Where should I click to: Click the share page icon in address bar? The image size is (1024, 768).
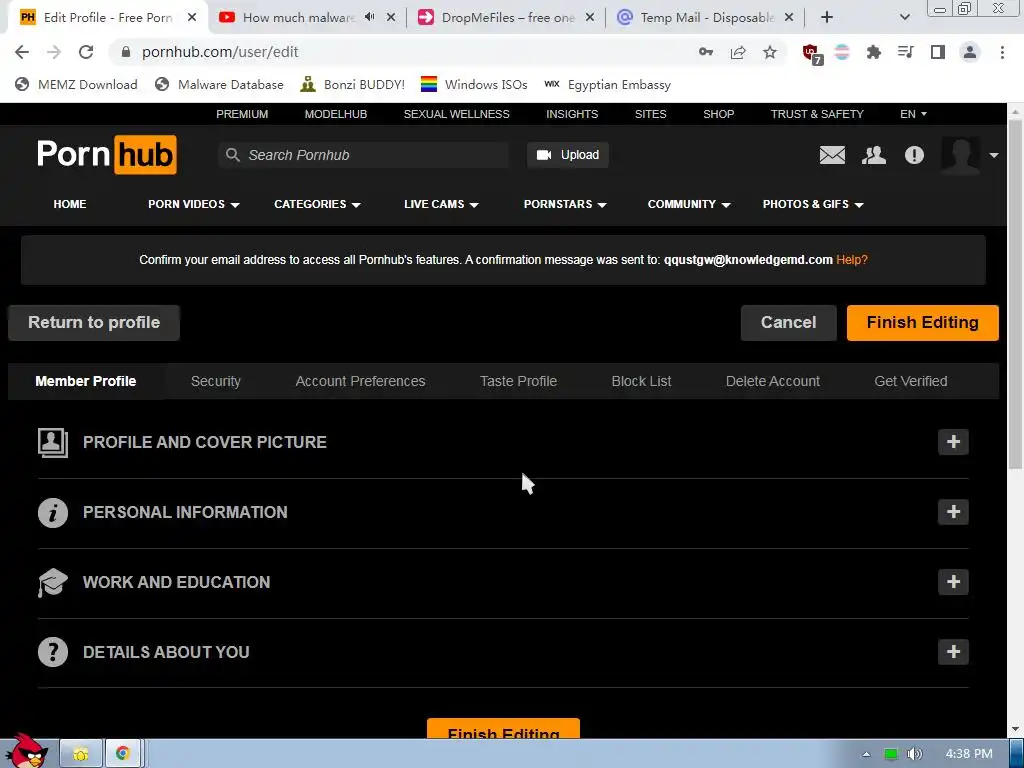tap(738, 52)
